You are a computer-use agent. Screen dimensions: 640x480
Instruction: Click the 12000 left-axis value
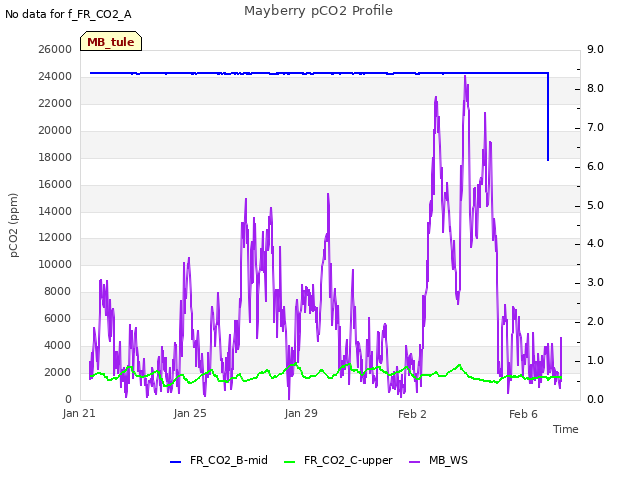55,238
